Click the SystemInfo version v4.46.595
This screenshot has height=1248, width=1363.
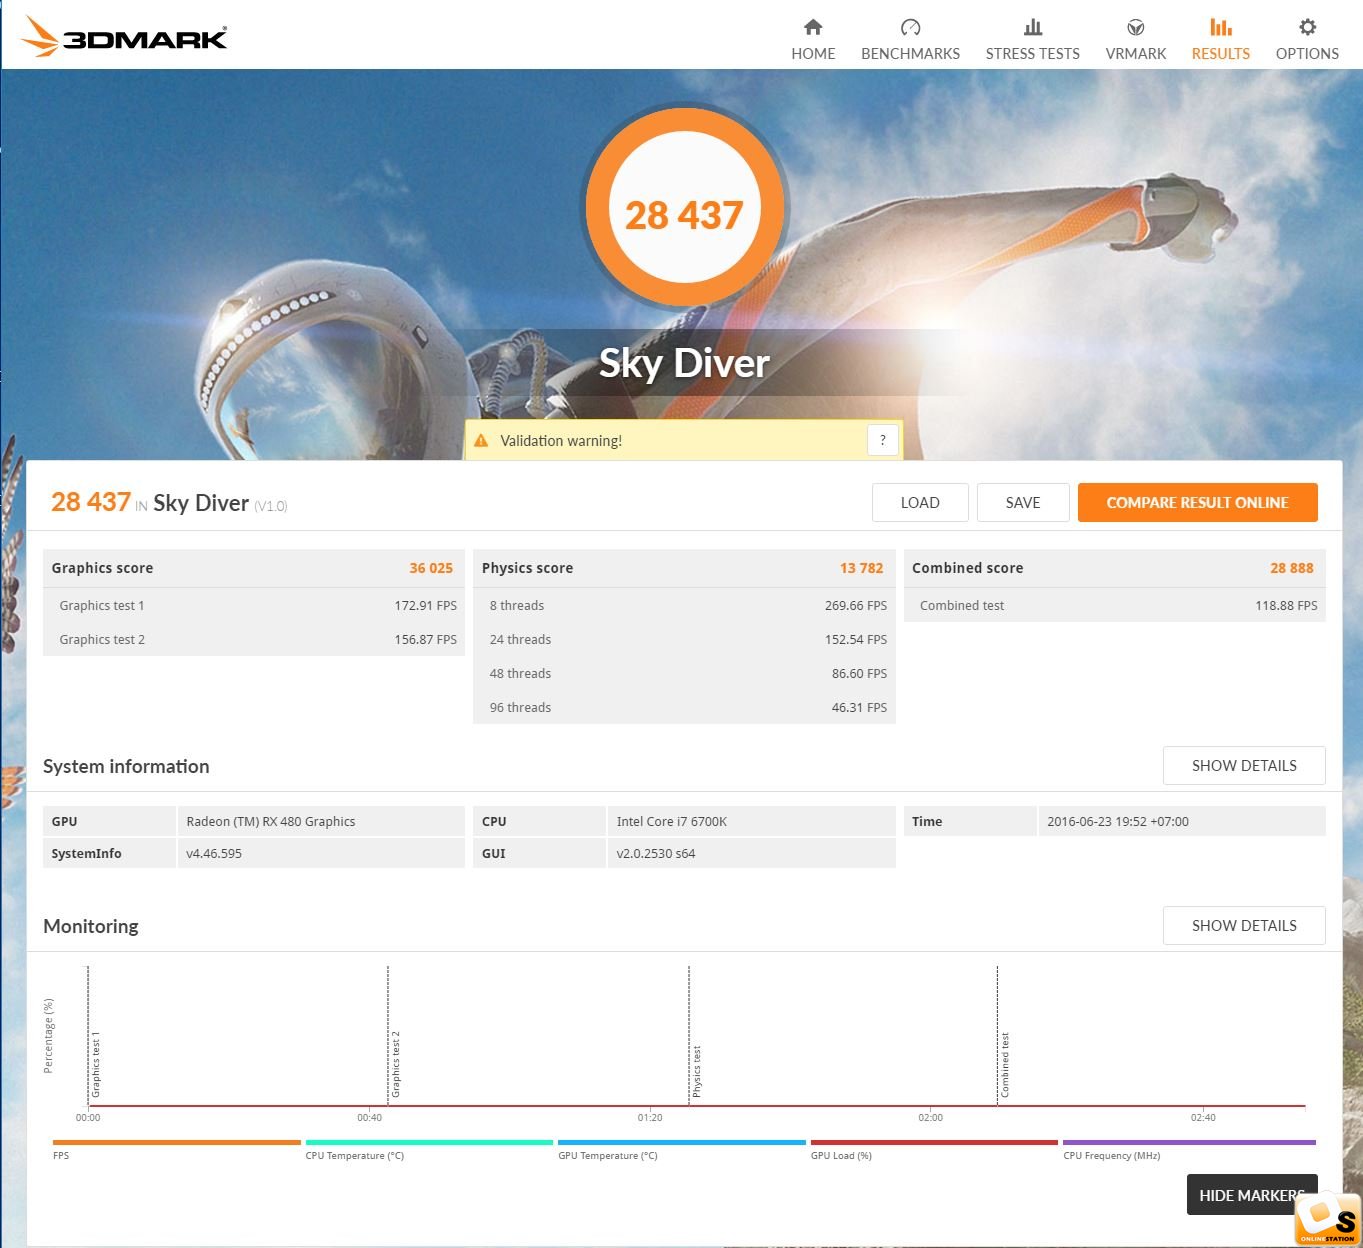214,853
